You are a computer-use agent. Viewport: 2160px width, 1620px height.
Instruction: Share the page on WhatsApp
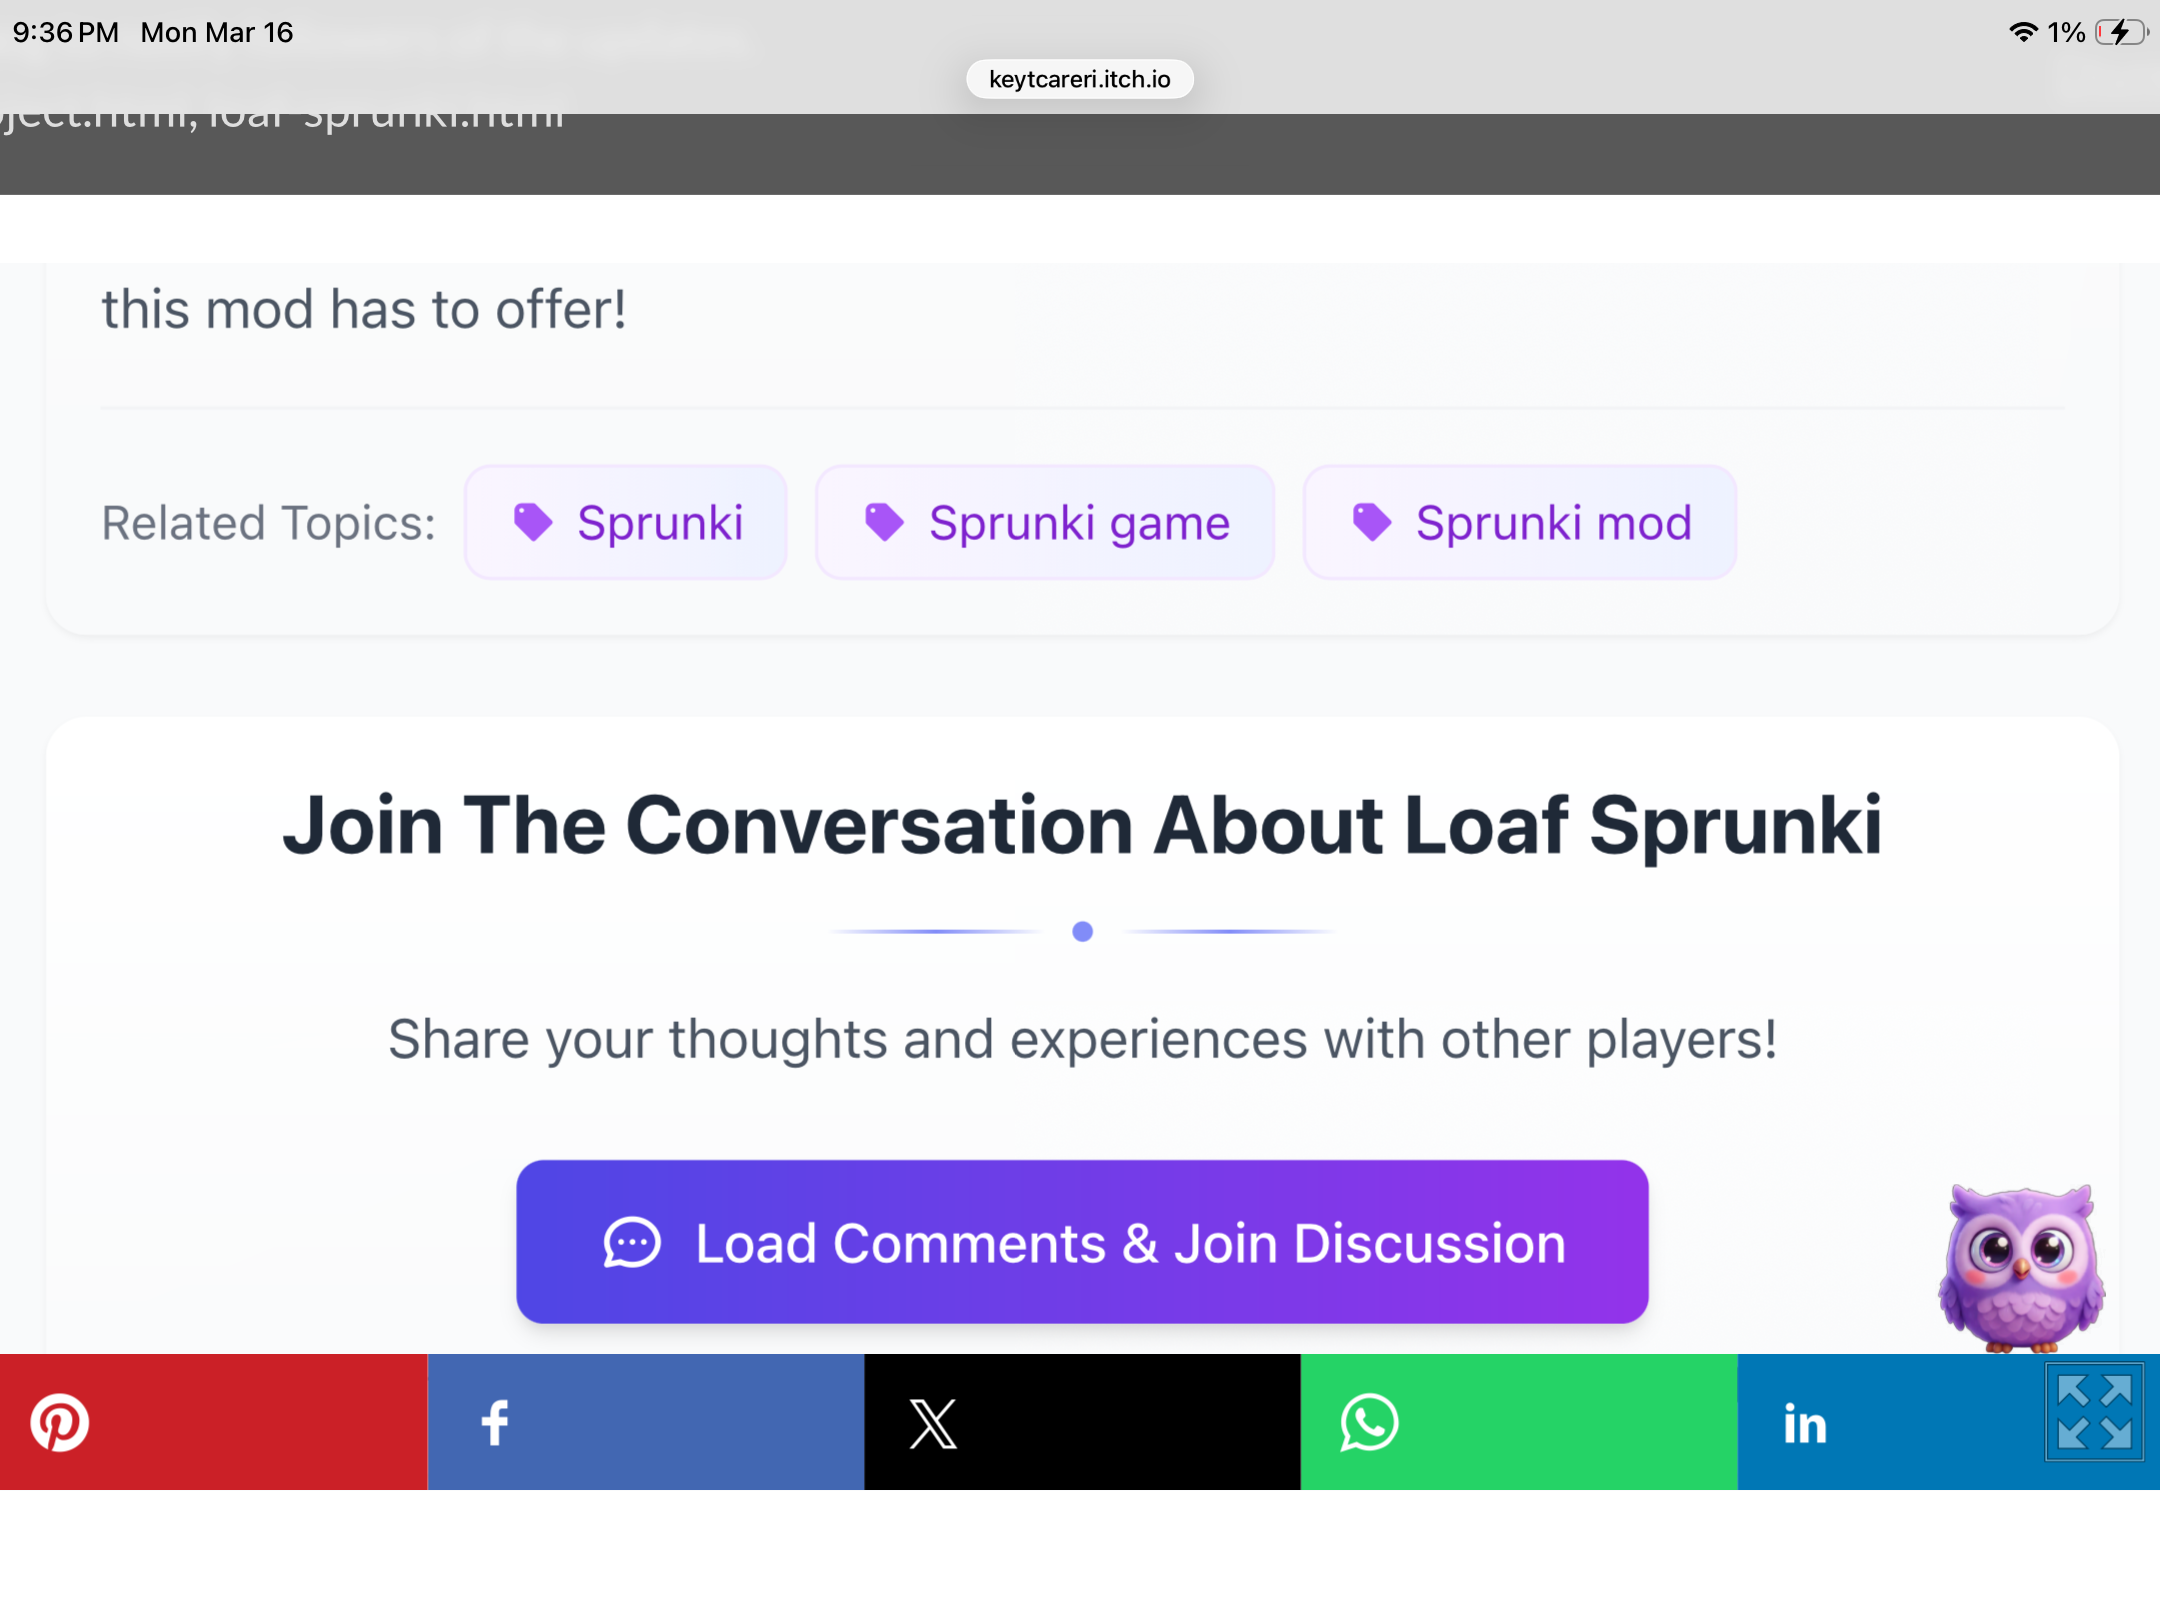[x=1518, y=1421]
